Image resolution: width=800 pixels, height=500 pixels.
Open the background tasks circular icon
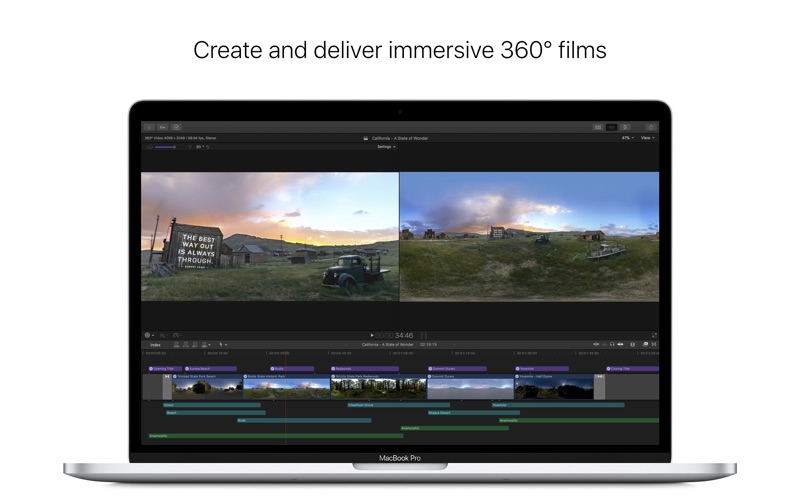176,127
